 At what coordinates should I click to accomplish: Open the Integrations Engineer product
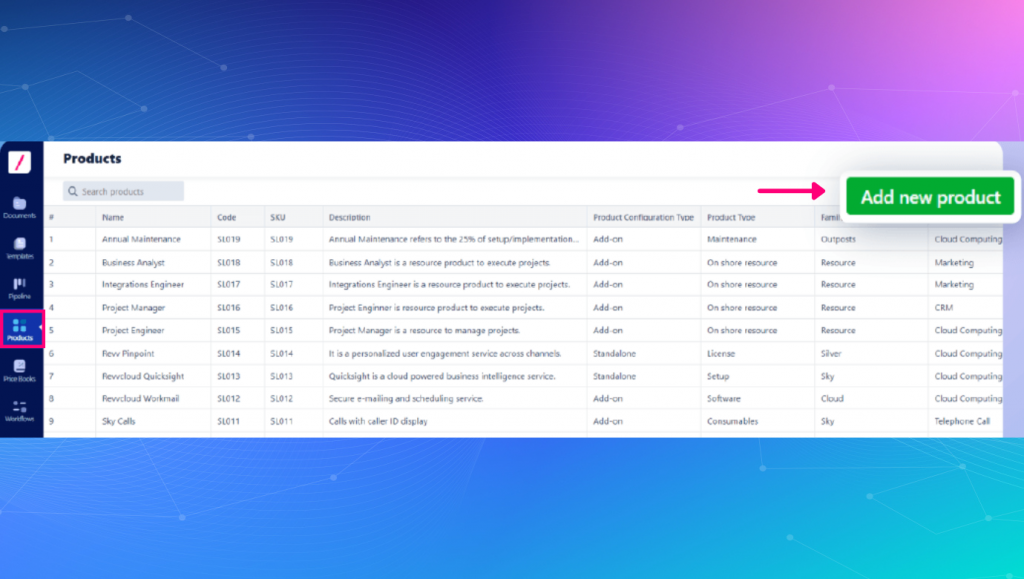(x=143, y=285)
